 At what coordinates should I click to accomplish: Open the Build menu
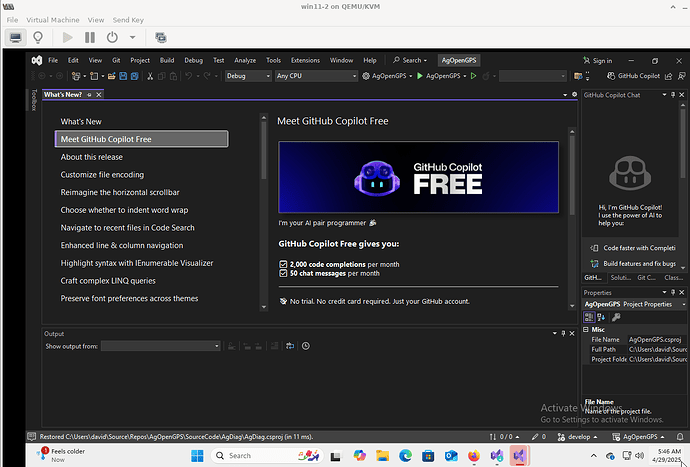pyautogui.click(x=167, y=60)
